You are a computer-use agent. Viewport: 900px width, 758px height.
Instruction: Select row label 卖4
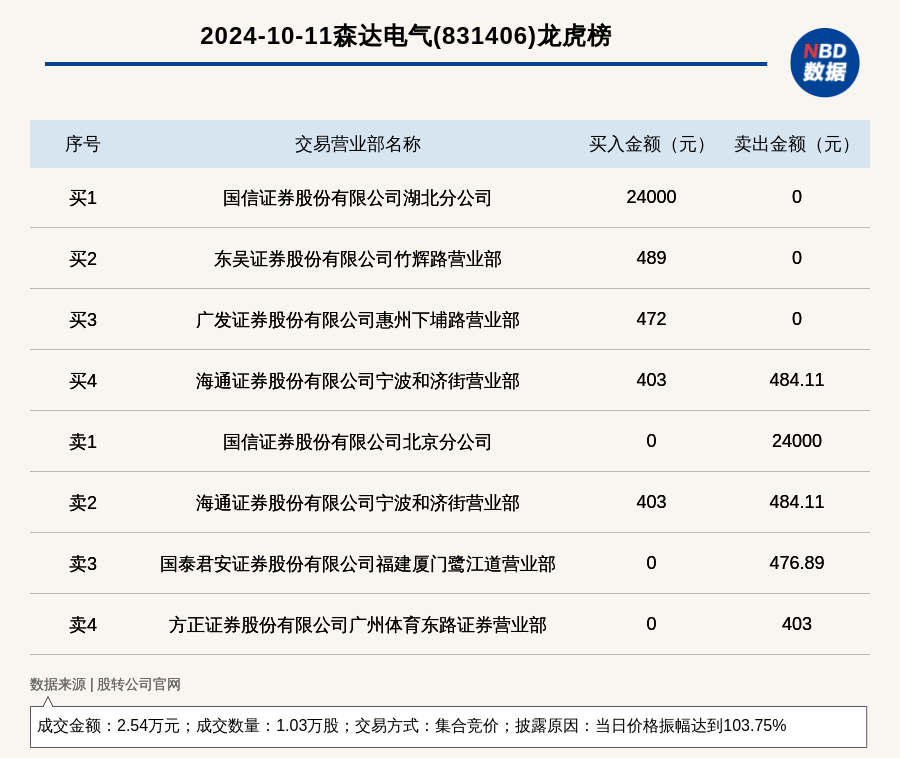[x=83, y=625]
